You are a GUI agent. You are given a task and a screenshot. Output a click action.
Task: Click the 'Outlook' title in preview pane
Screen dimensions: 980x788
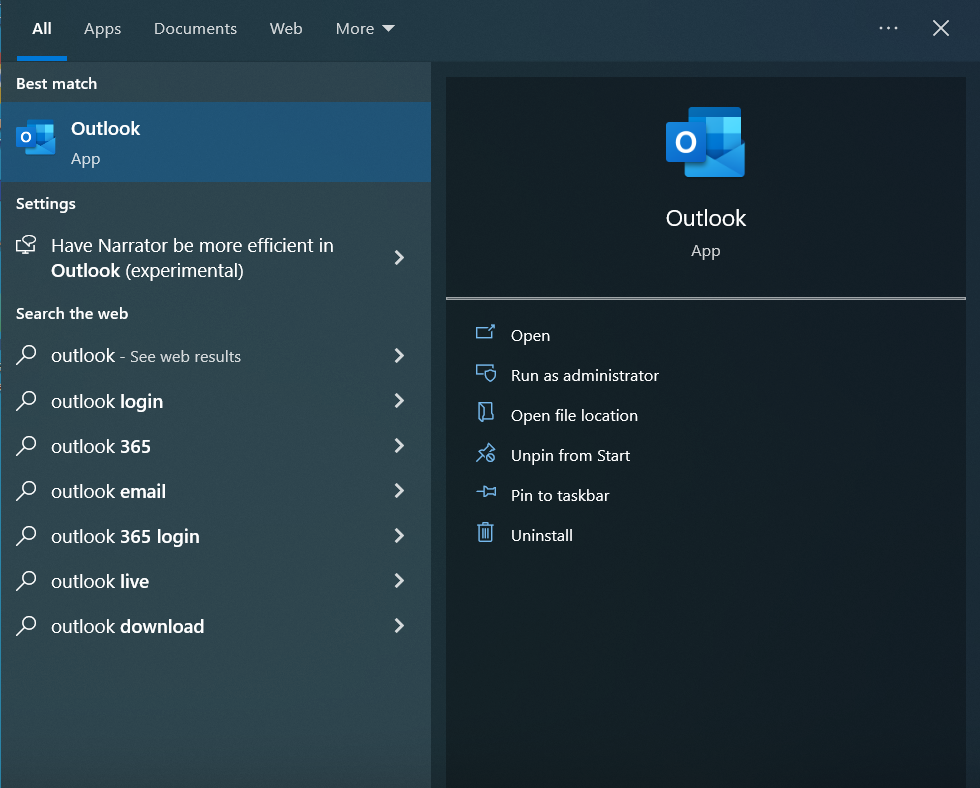pyautogui.click(x=706, y=218)
